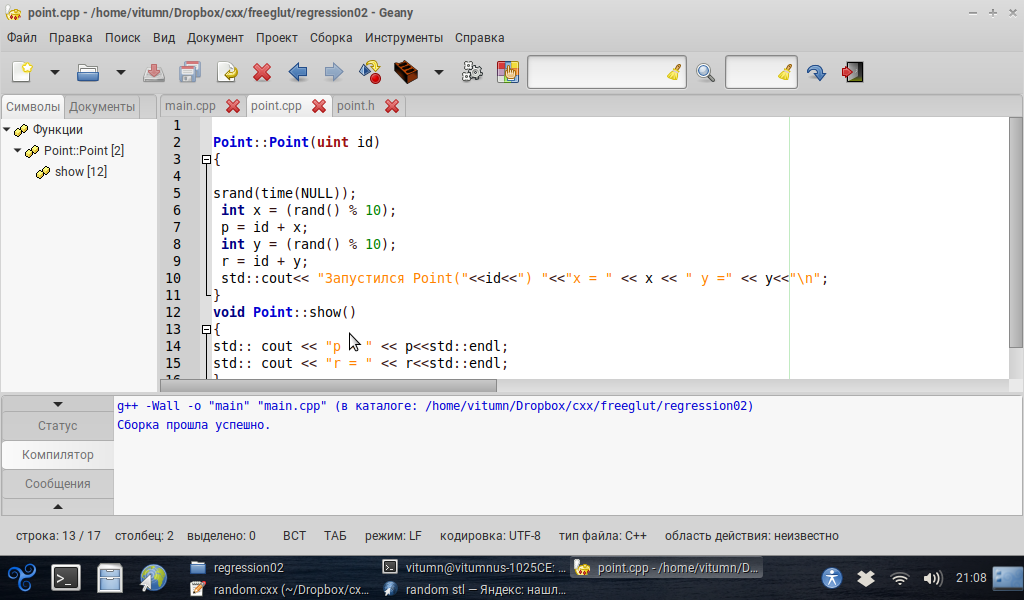Navigate forward one location arrow

point(333,72)
